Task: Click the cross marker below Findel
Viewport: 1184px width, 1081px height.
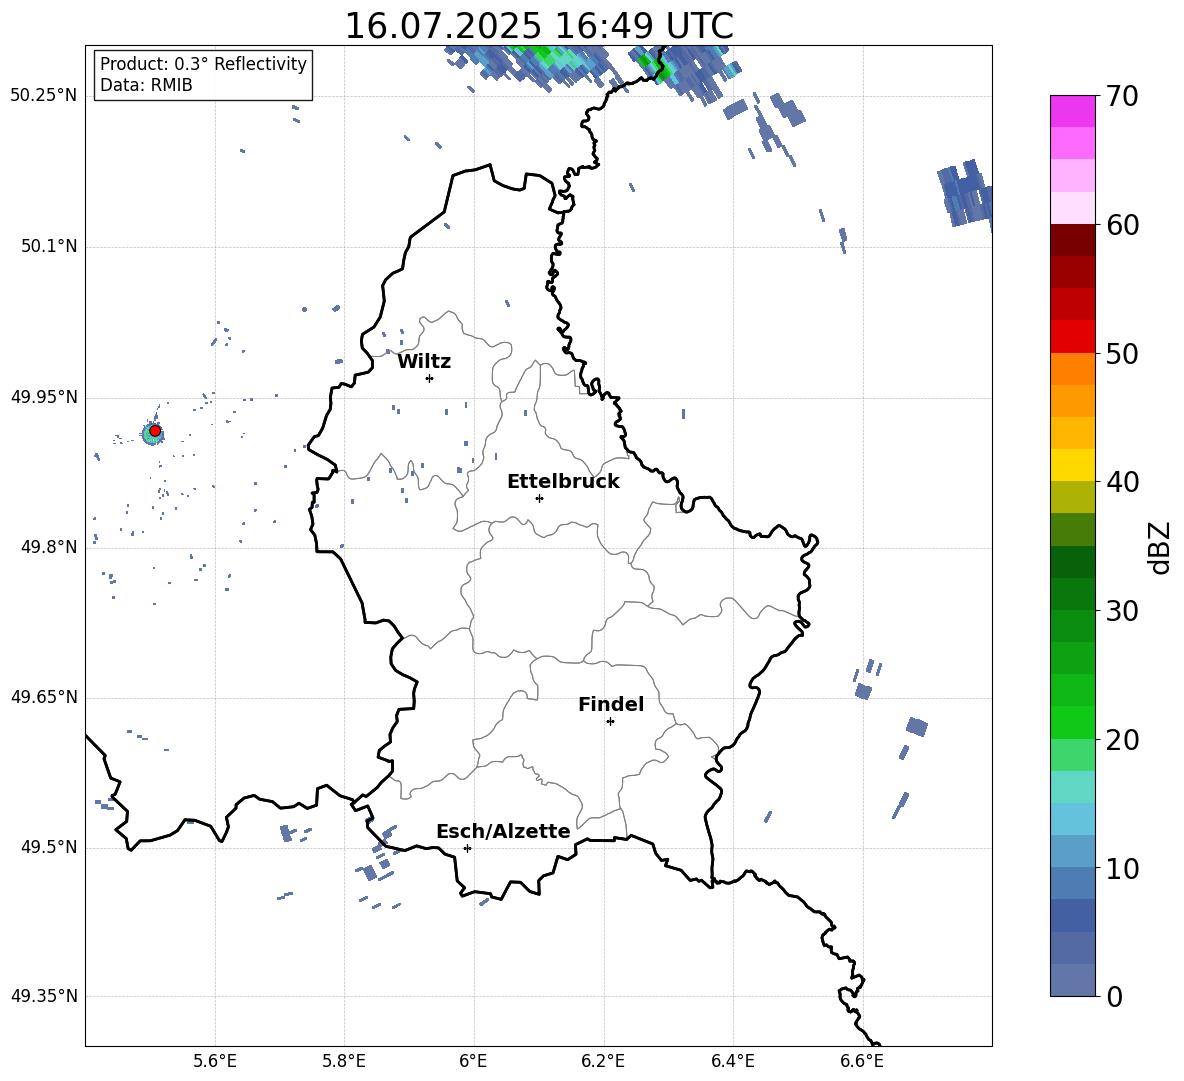Action: point(610,722)
